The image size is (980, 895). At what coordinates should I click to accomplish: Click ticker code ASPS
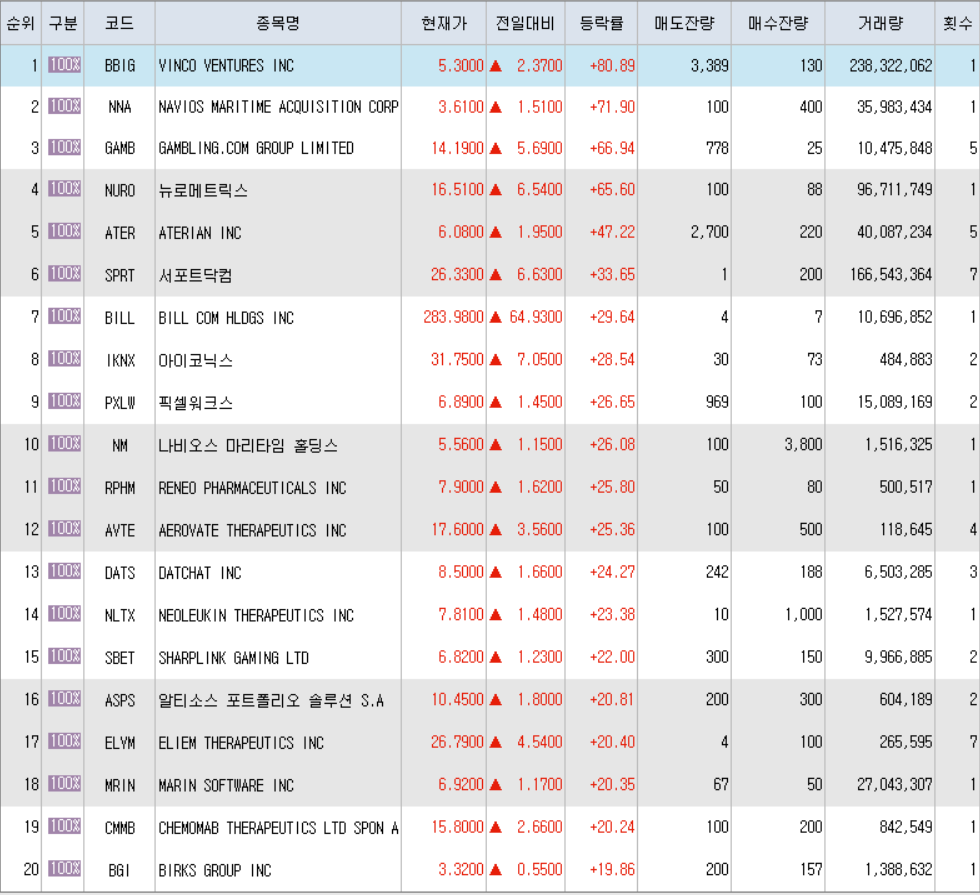click(x=120, y=701)
